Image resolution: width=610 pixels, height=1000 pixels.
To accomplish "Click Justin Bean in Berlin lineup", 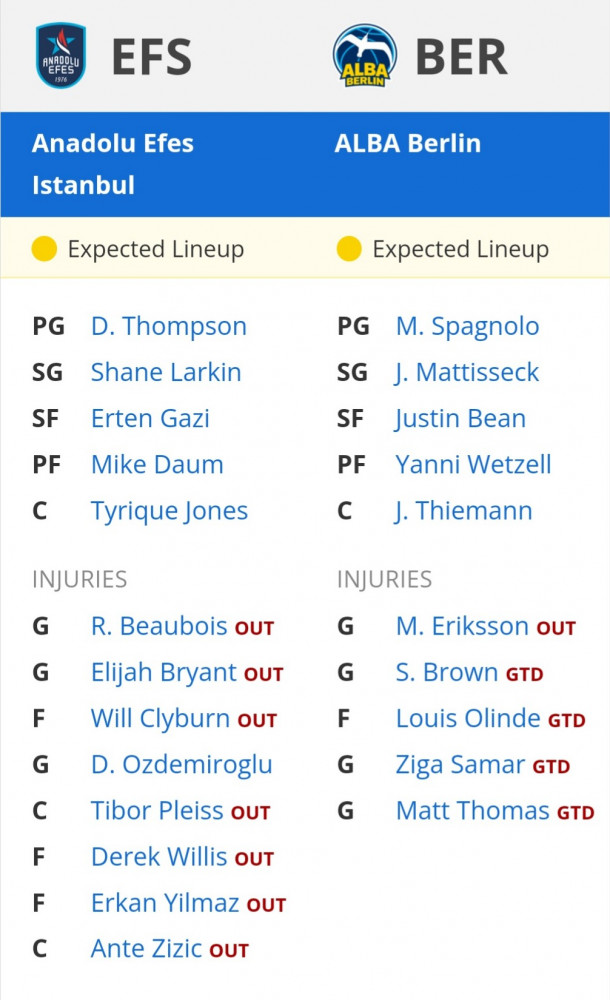I will (x=461, y=418).
